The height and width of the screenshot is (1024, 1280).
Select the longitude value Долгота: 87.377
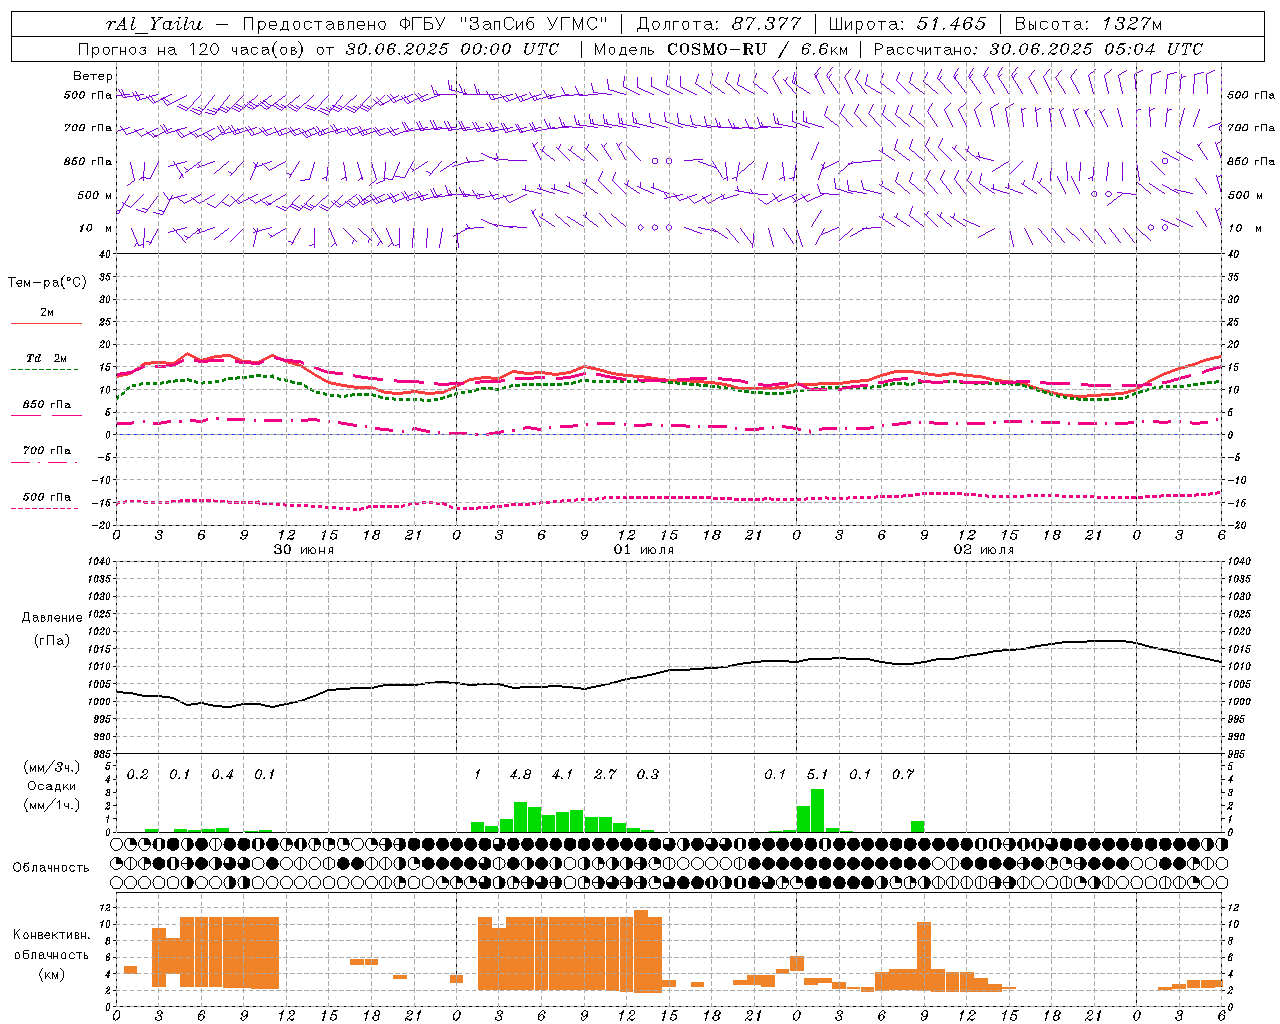(x=718, y=24)
